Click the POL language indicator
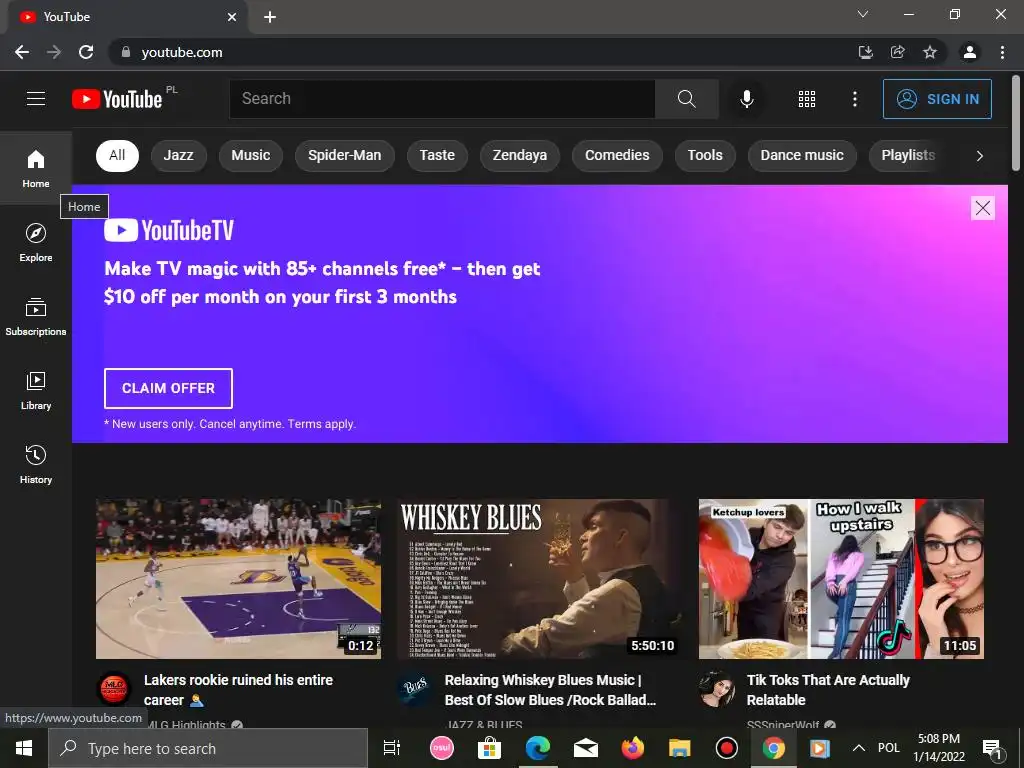Image resolution: width=1024 pixels, height=768 pixels. 888,748
